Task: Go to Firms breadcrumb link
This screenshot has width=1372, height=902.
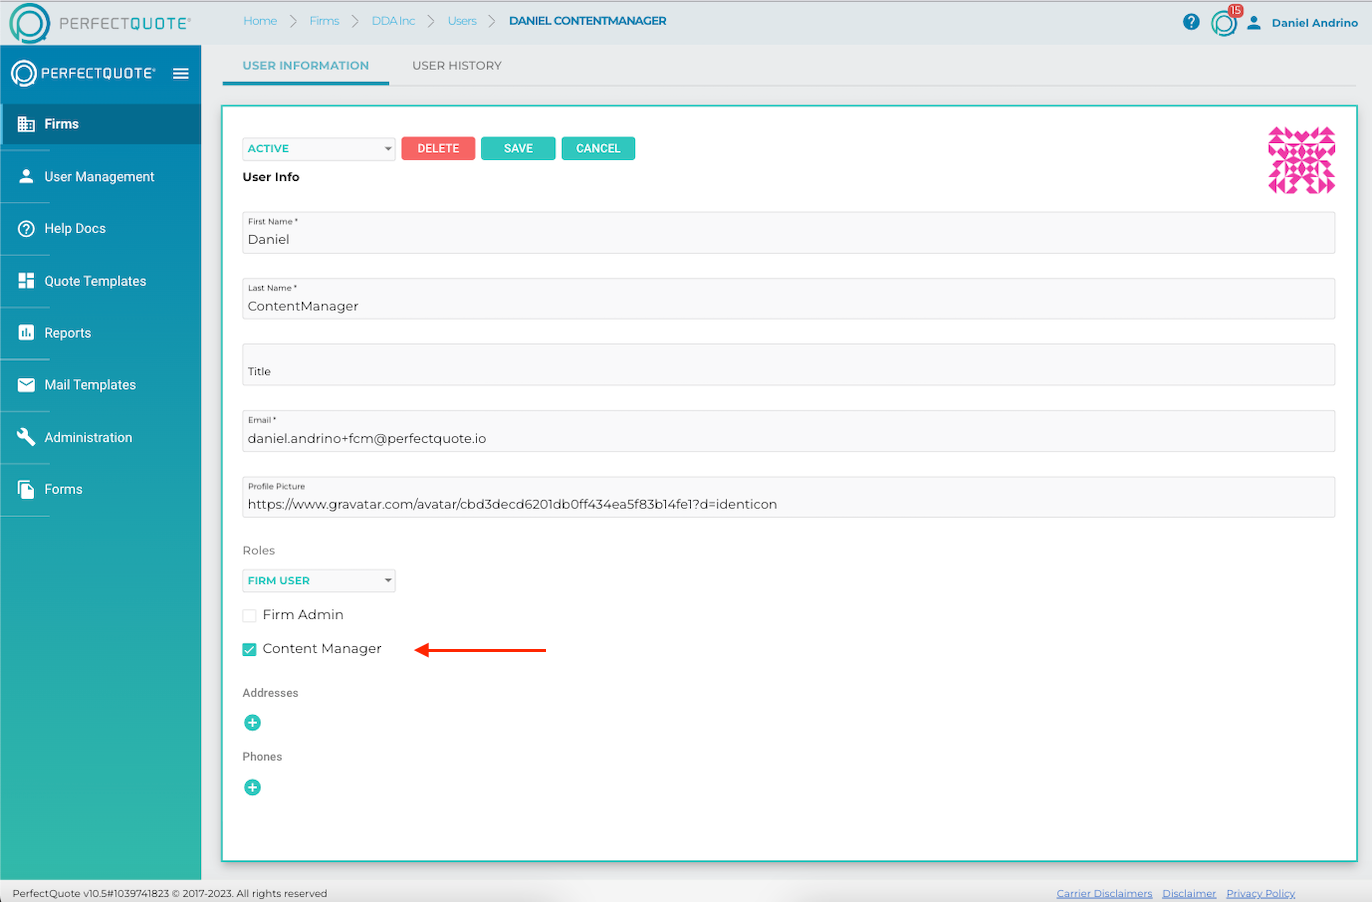Action: tap(324, 21)
